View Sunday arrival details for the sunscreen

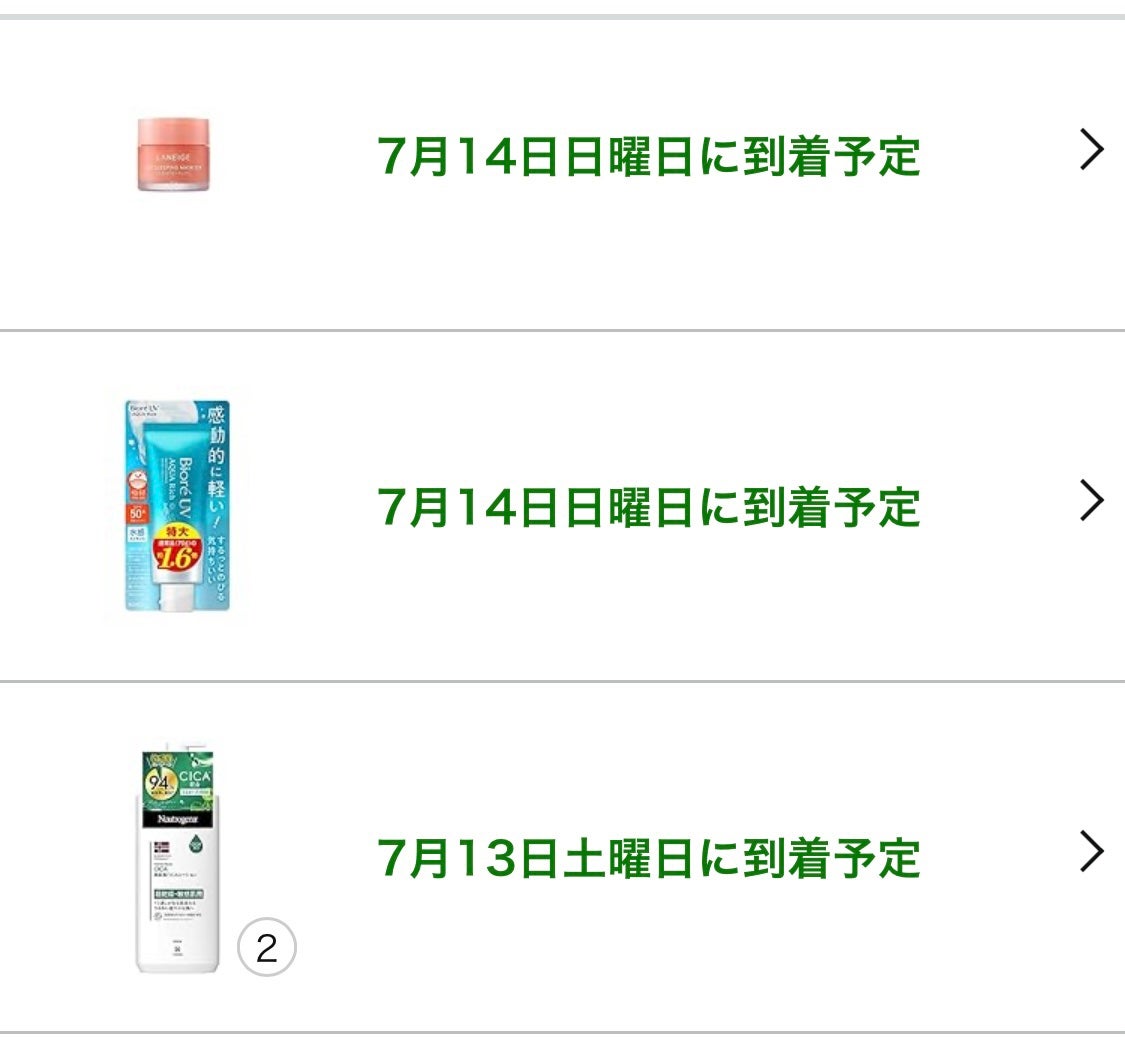tap(650, 505)
